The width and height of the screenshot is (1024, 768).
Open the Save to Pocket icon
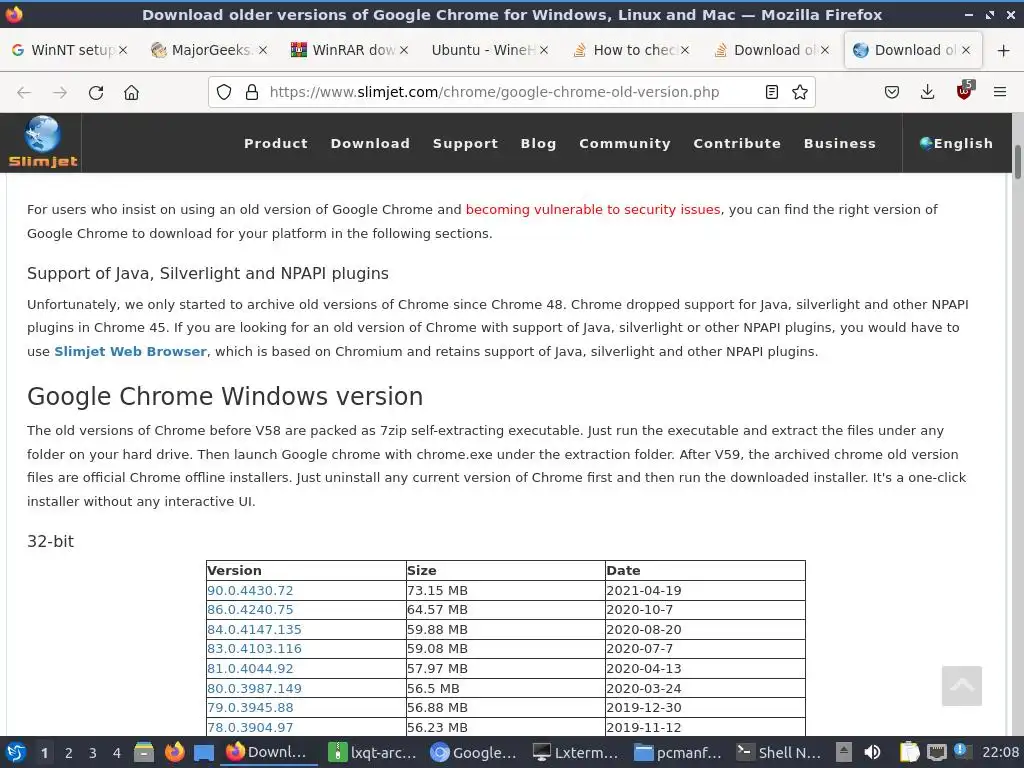pos(891,92)
